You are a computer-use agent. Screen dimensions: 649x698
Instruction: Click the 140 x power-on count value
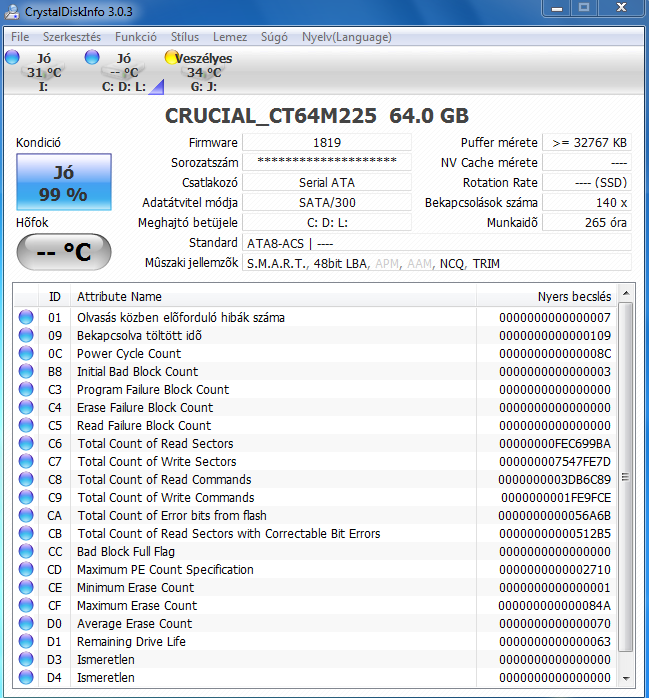[586, 203]
